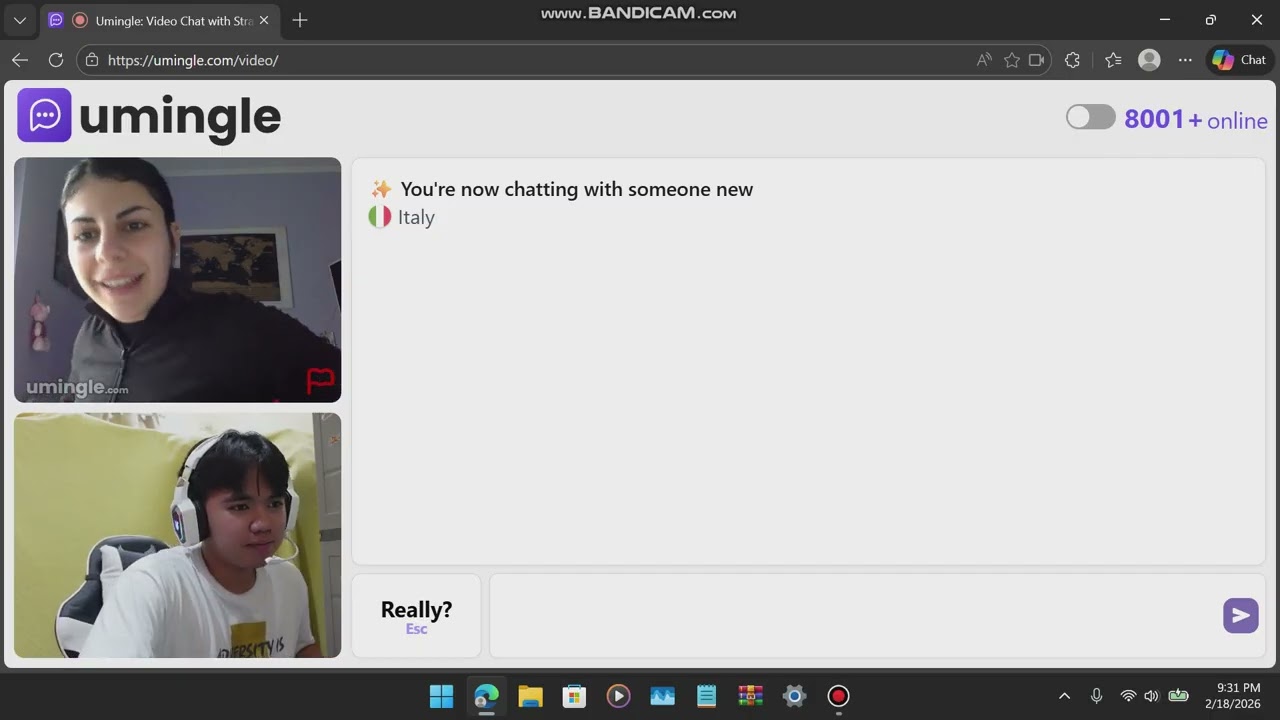Click "You're now chatting with someone new" text
The image size is (1280, 720).
pyautogui.click(x=577, y=189)
